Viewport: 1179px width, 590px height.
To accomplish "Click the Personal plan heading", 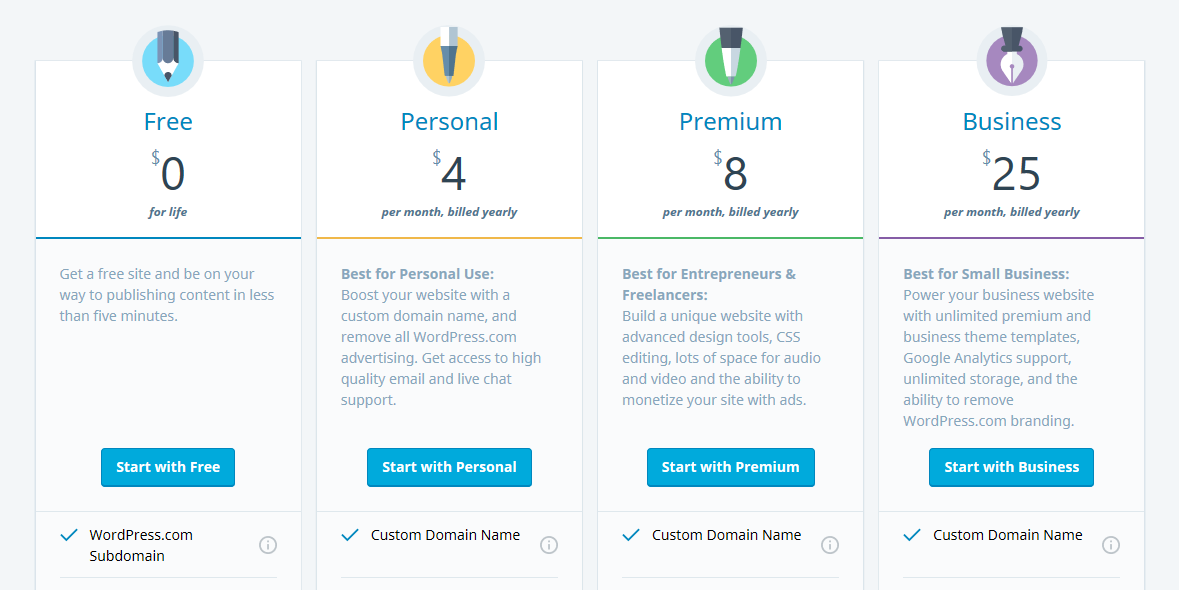I will click(x=449, y=121).
